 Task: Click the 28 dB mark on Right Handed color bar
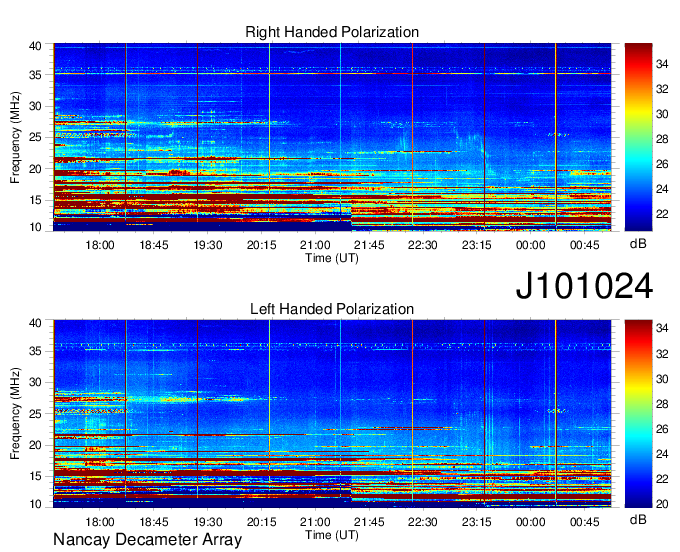(662, 139)
